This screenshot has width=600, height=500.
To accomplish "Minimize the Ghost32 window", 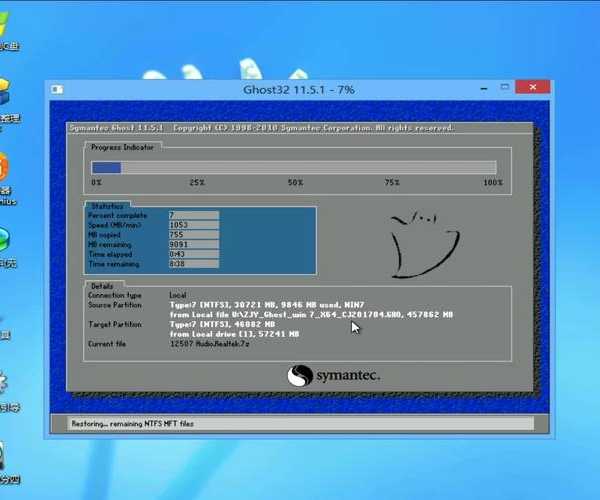I will click(x=484, y=89).
